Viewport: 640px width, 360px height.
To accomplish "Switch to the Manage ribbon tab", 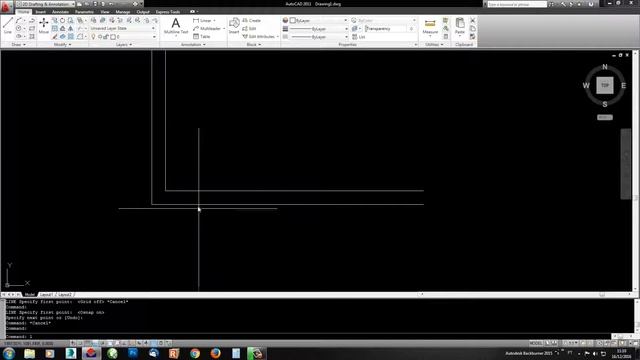I will pos(123,12).
